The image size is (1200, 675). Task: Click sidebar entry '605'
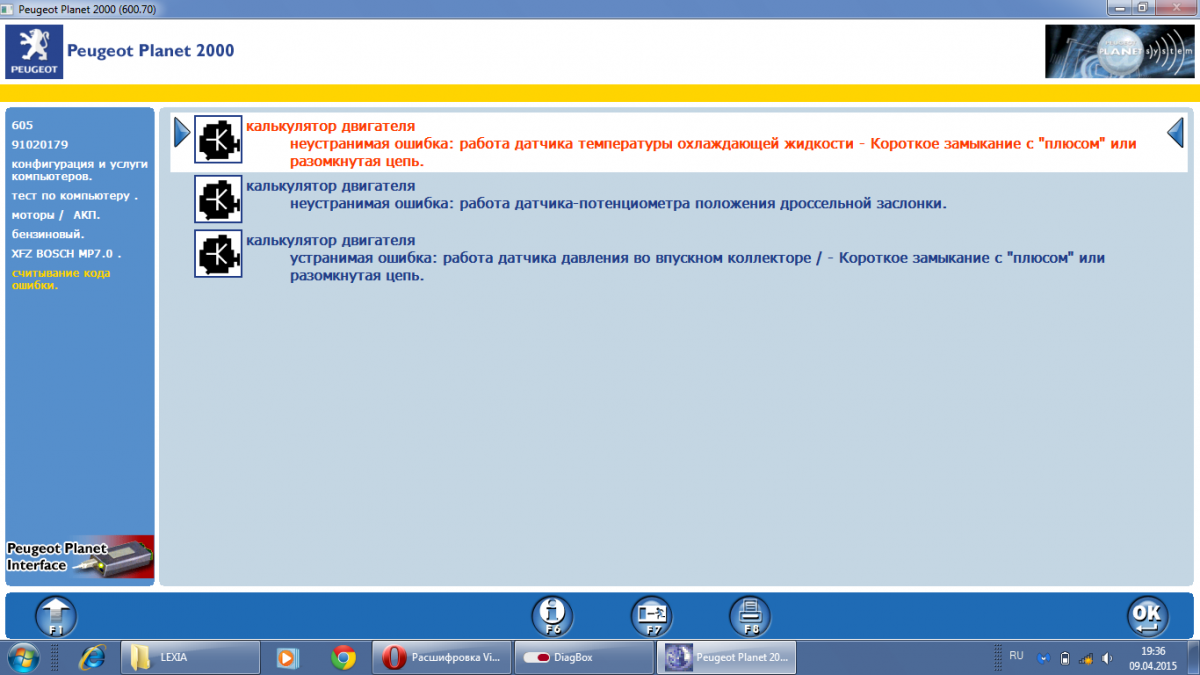[x=22, y=126]
